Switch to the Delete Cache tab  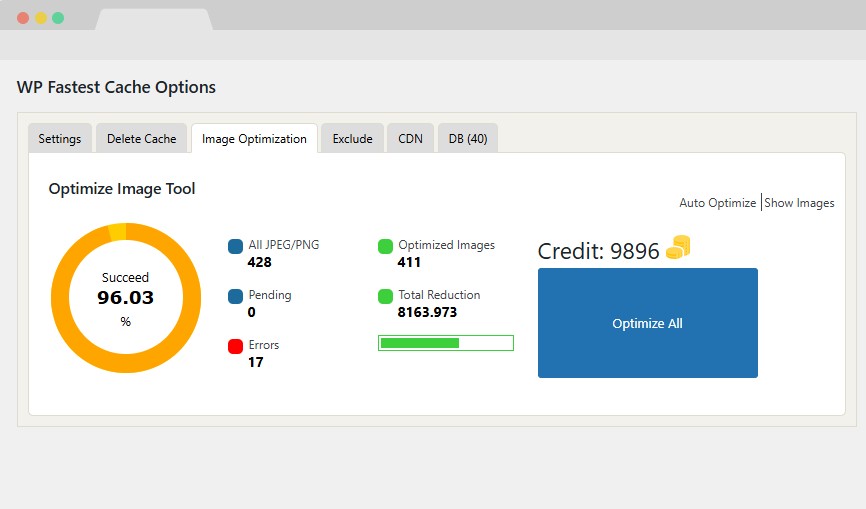141,138
